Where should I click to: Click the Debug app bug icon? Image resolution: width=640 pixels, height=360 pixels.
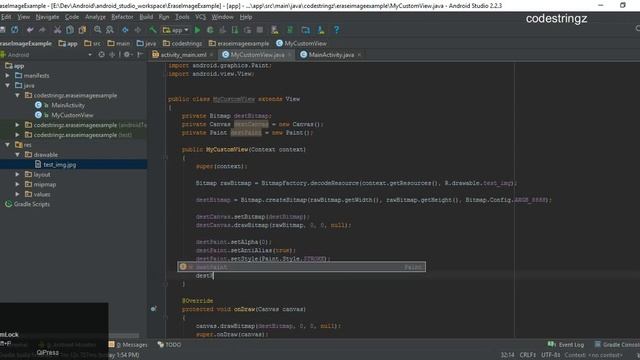[210, 30]
